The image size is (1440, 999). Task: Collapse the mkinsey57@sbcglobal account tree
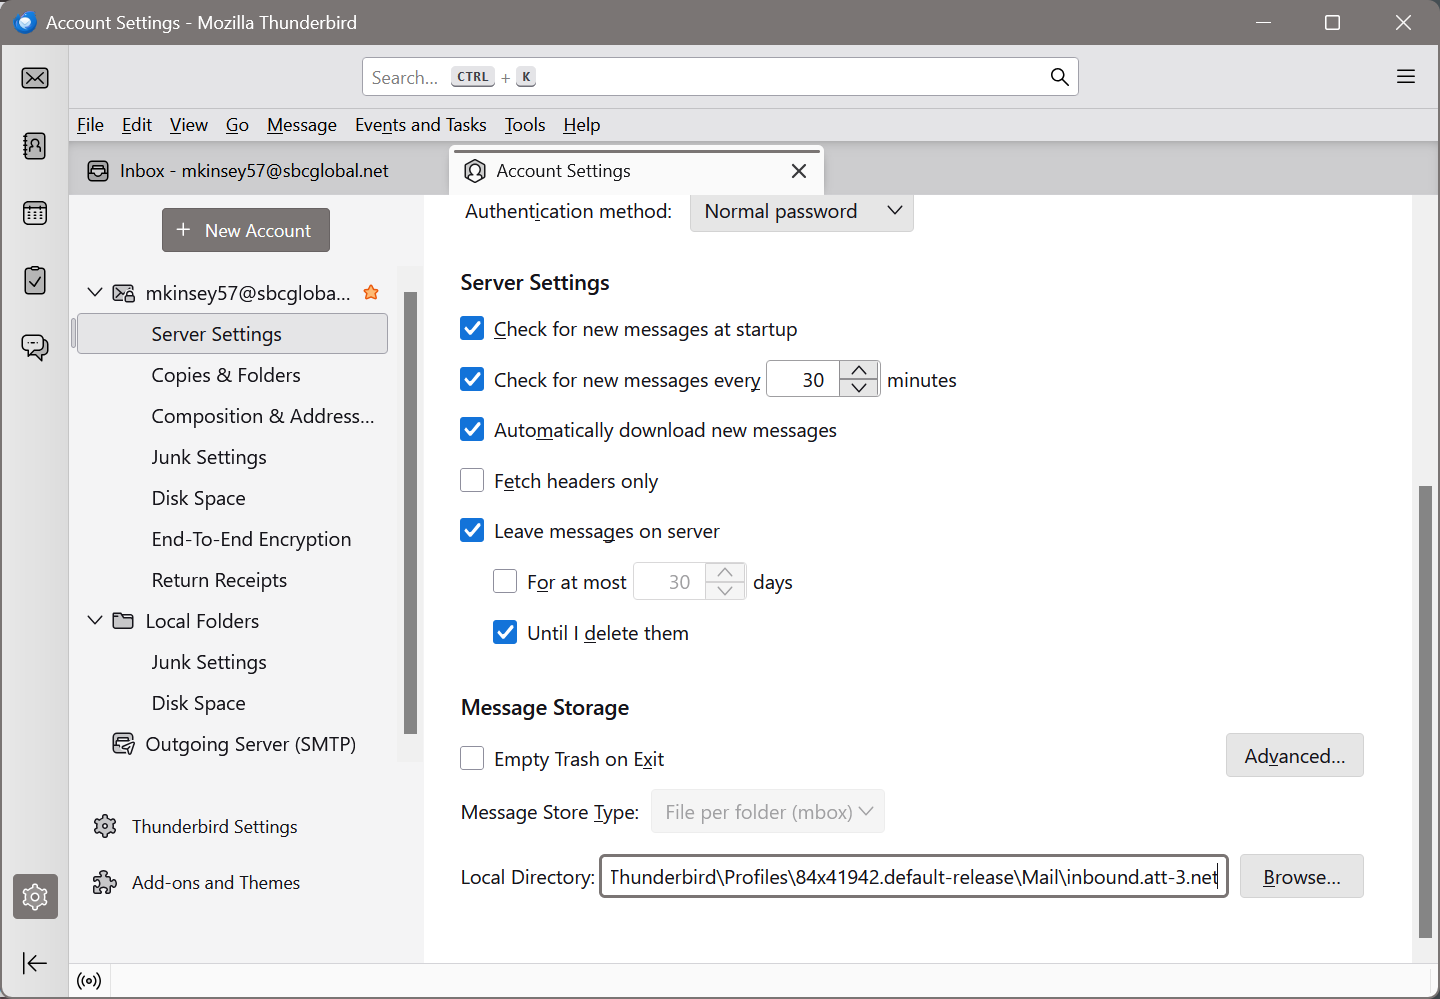tap(95, 293)
